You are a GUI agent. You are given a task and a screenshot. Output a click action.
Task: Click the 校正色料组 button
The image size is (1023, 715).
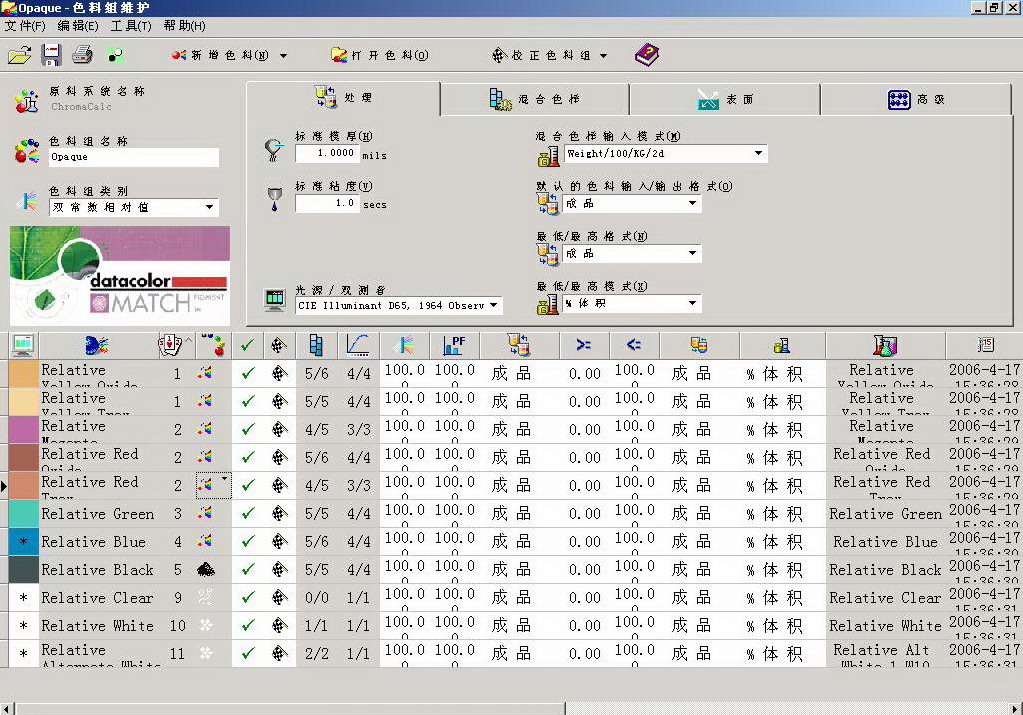[x=542, y=55]
